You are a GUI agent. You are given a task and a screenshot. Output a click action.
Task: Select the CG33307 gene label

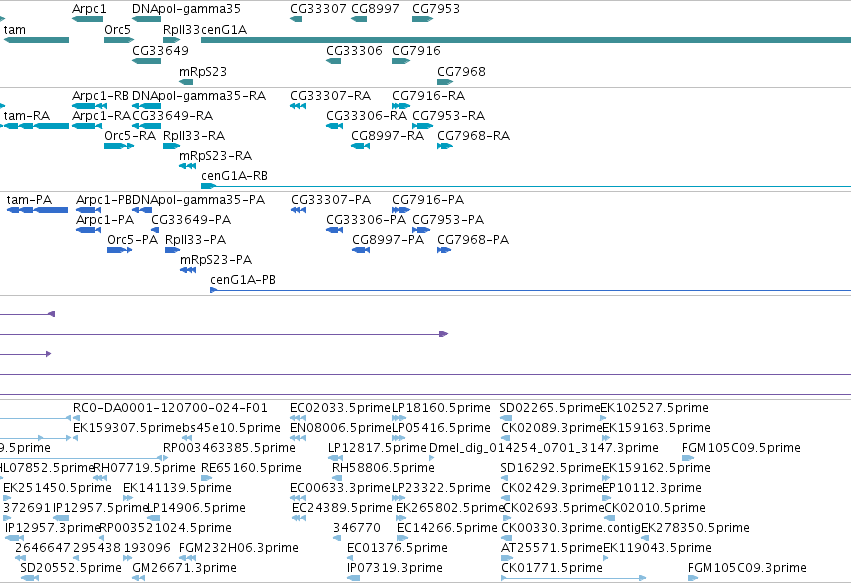click(318, 9)
